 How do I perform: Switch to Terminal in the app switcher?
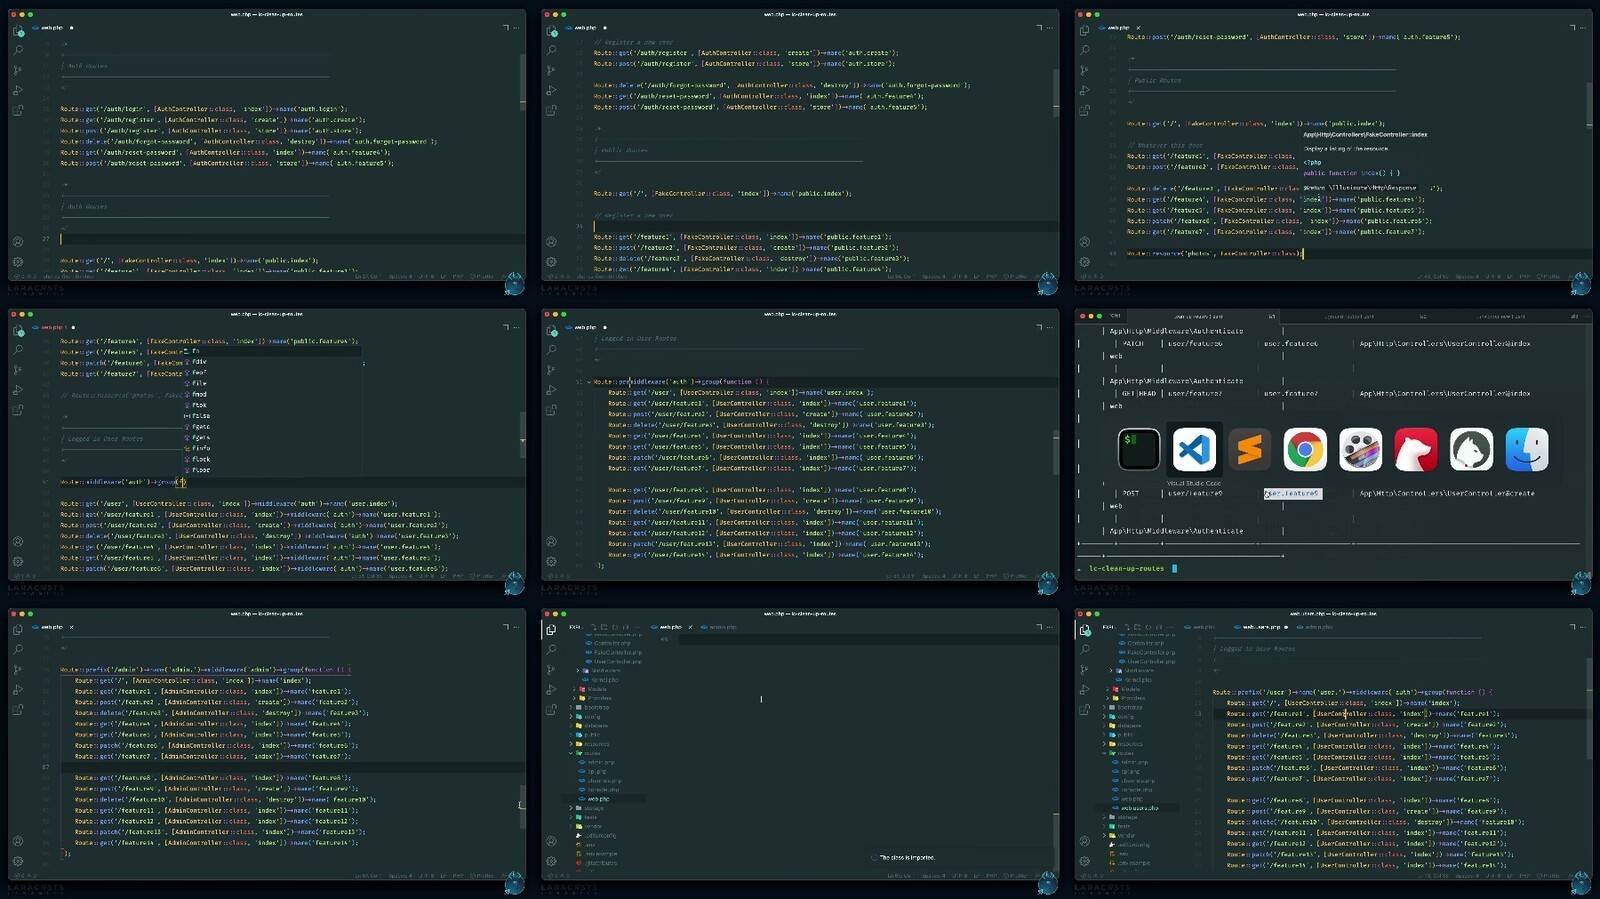[x=1139, y=449]
